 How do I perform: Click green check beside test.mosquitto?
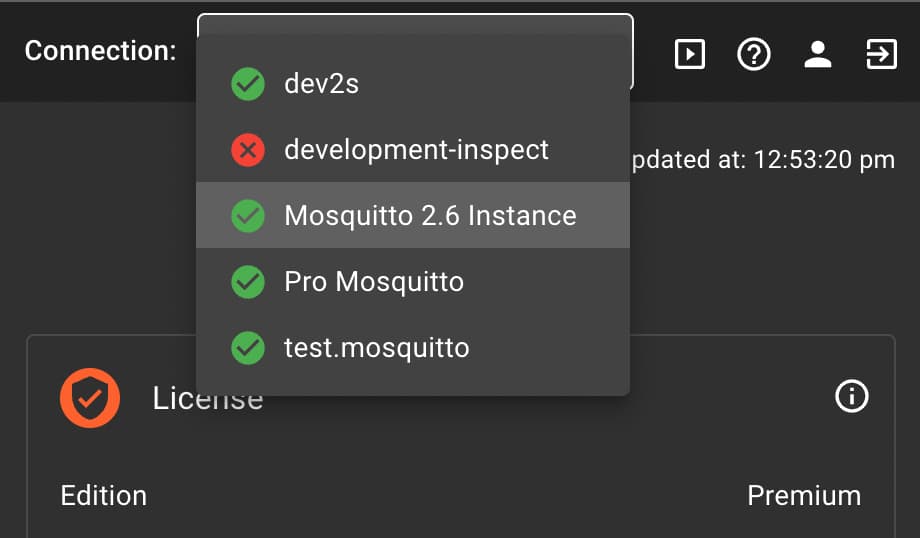point(248,348)
